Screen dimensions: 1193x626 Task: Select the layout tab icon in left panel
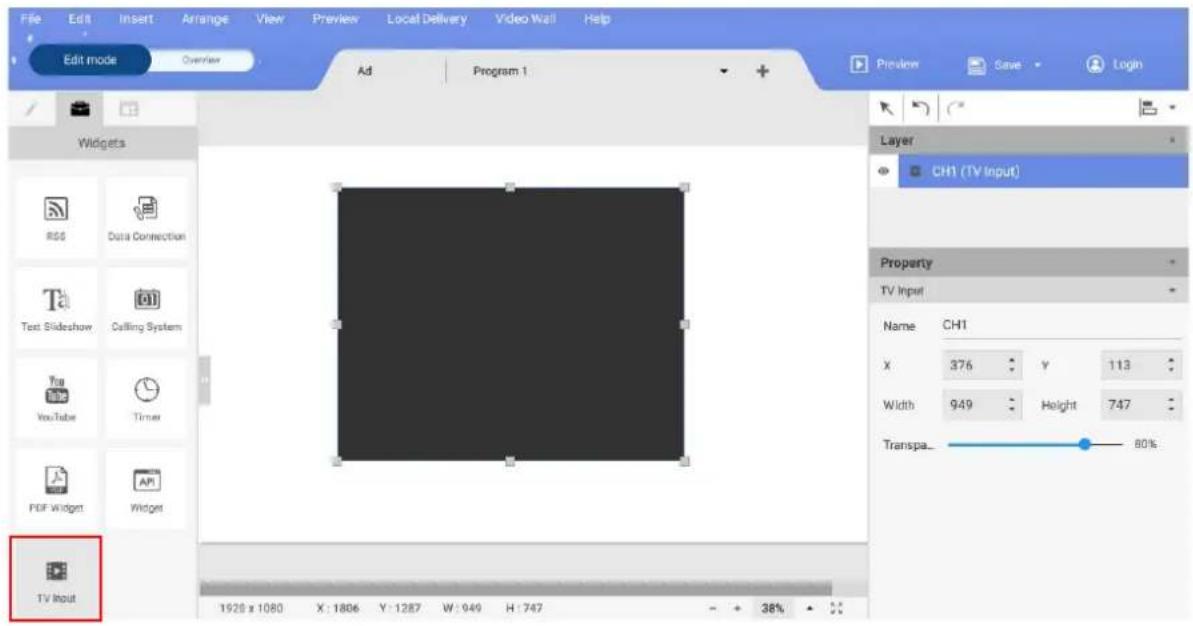tap(129, 110)
